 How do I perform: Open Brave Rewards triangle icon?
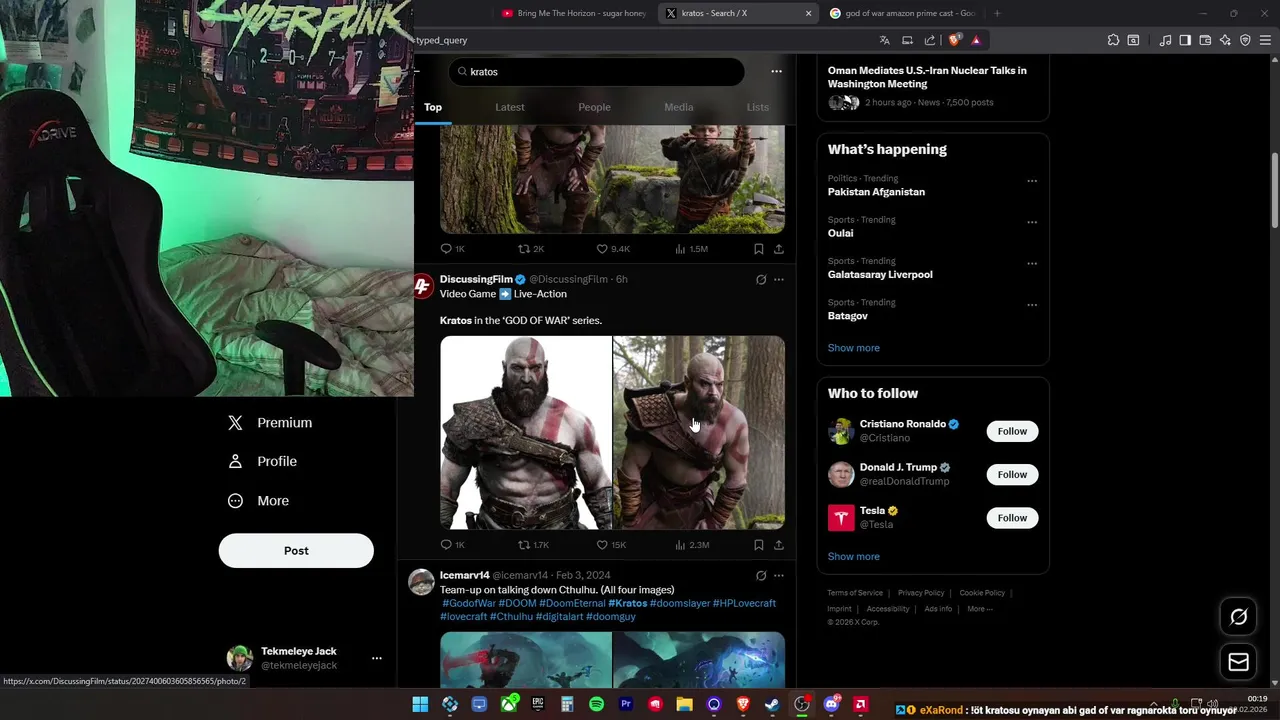(976, 40)
